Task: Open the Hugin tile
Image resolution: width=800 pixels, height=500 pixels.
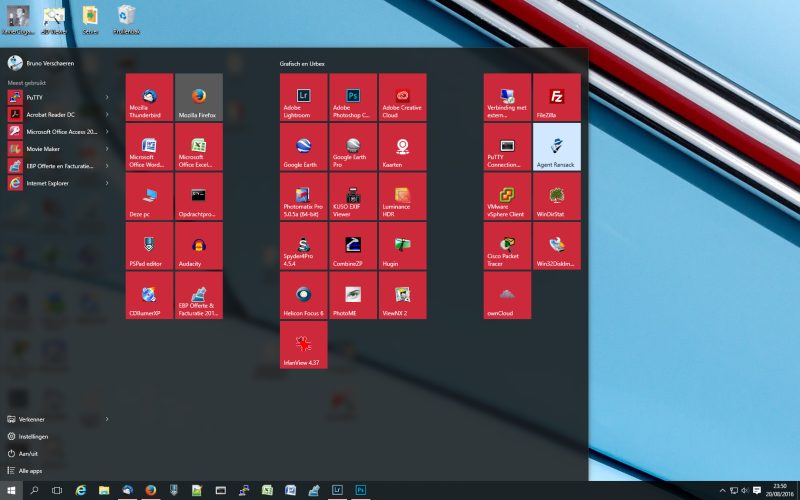Action: [403, 245]
